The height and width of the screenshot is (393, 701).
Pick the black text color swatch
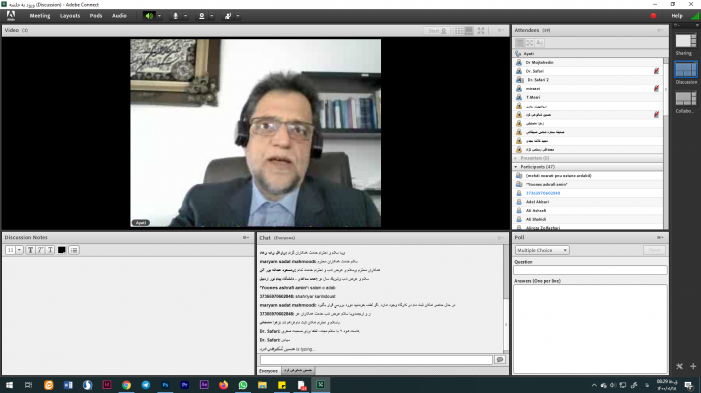(62, 250)
